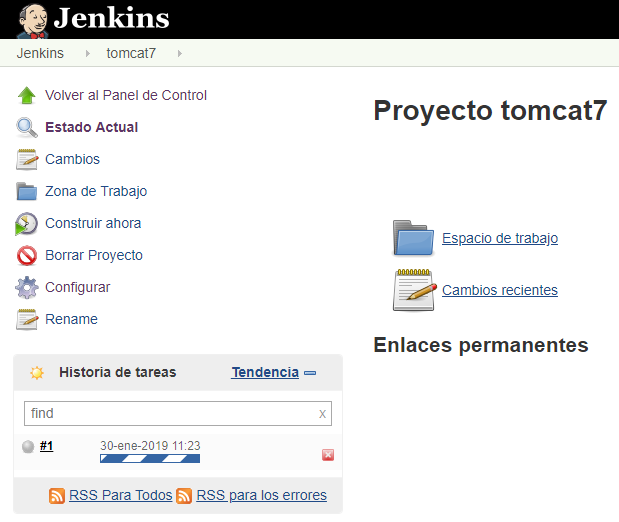Click the folder icon beside Zona de Trabajo
Screen dimensions: 619x522
[x=26, y=191]
